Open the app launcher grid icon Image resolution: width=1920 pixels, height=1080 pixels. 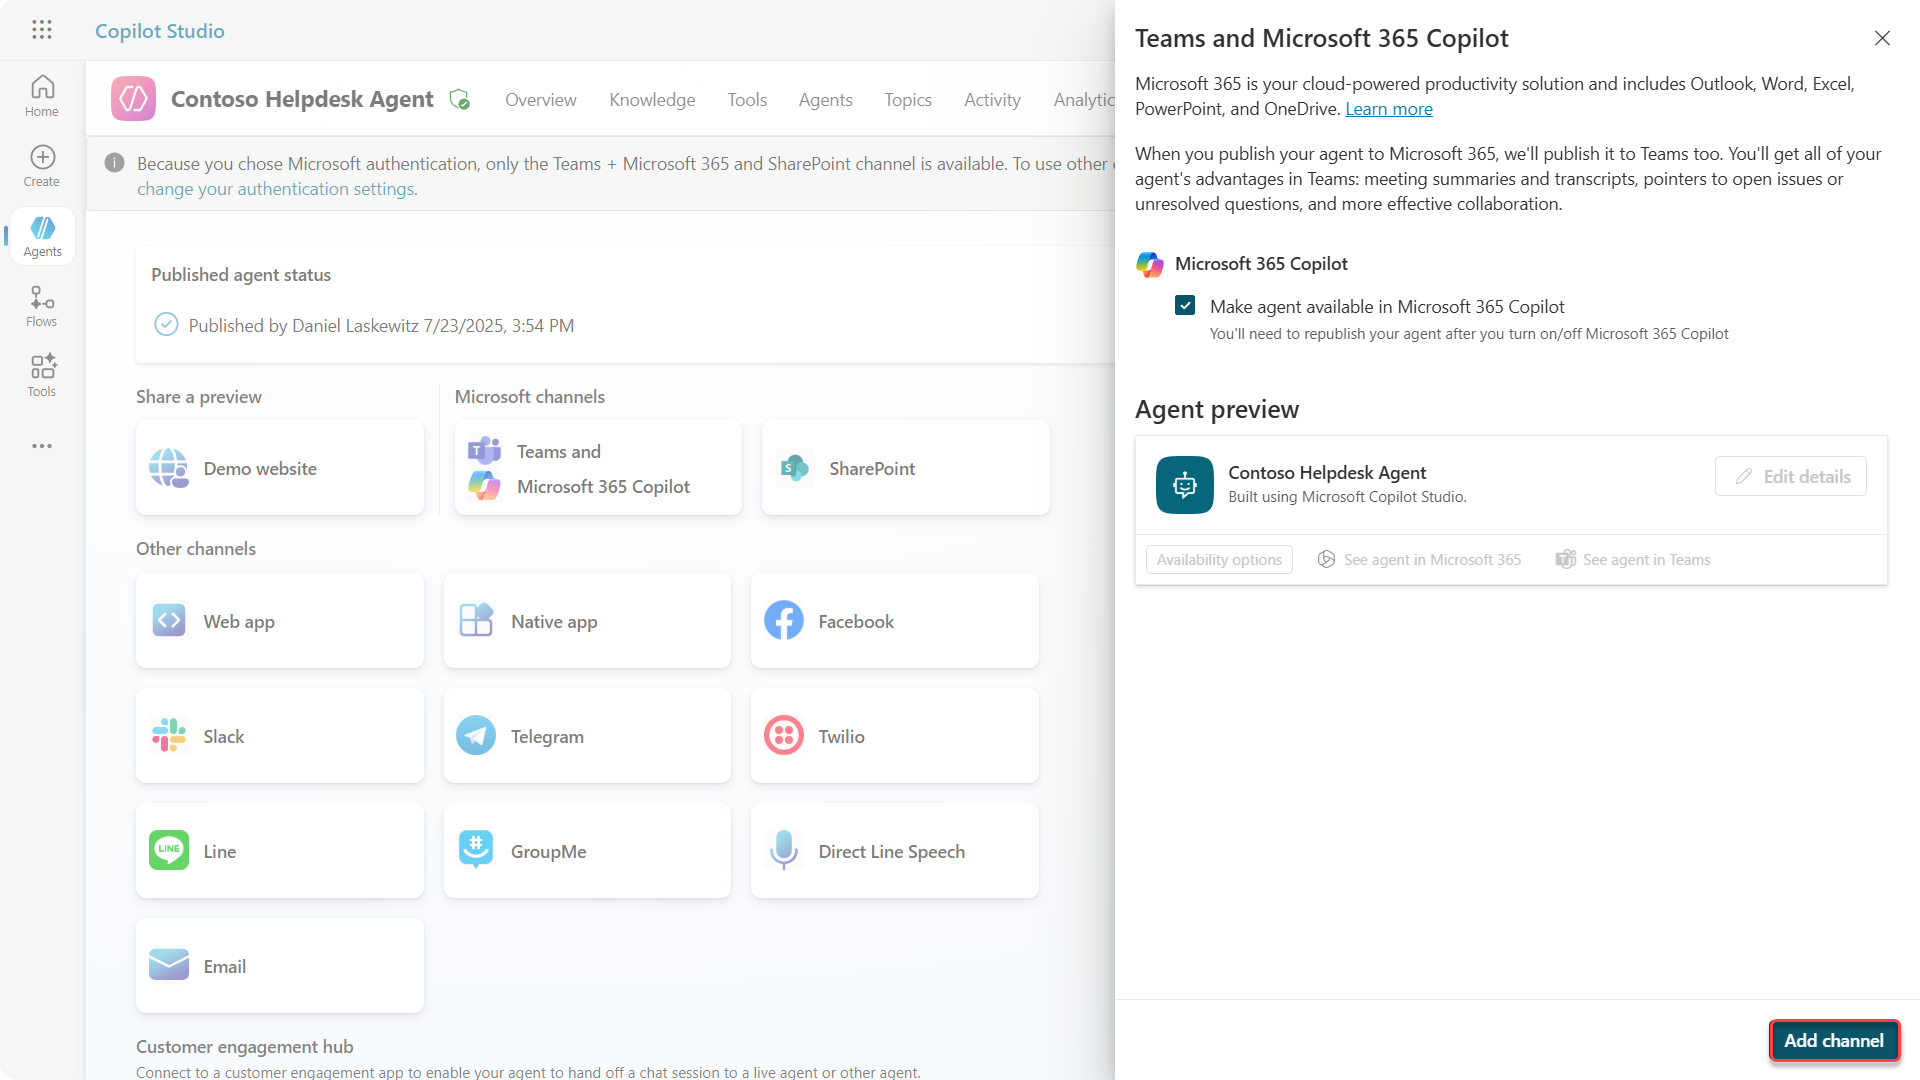(x=41, y=30)
